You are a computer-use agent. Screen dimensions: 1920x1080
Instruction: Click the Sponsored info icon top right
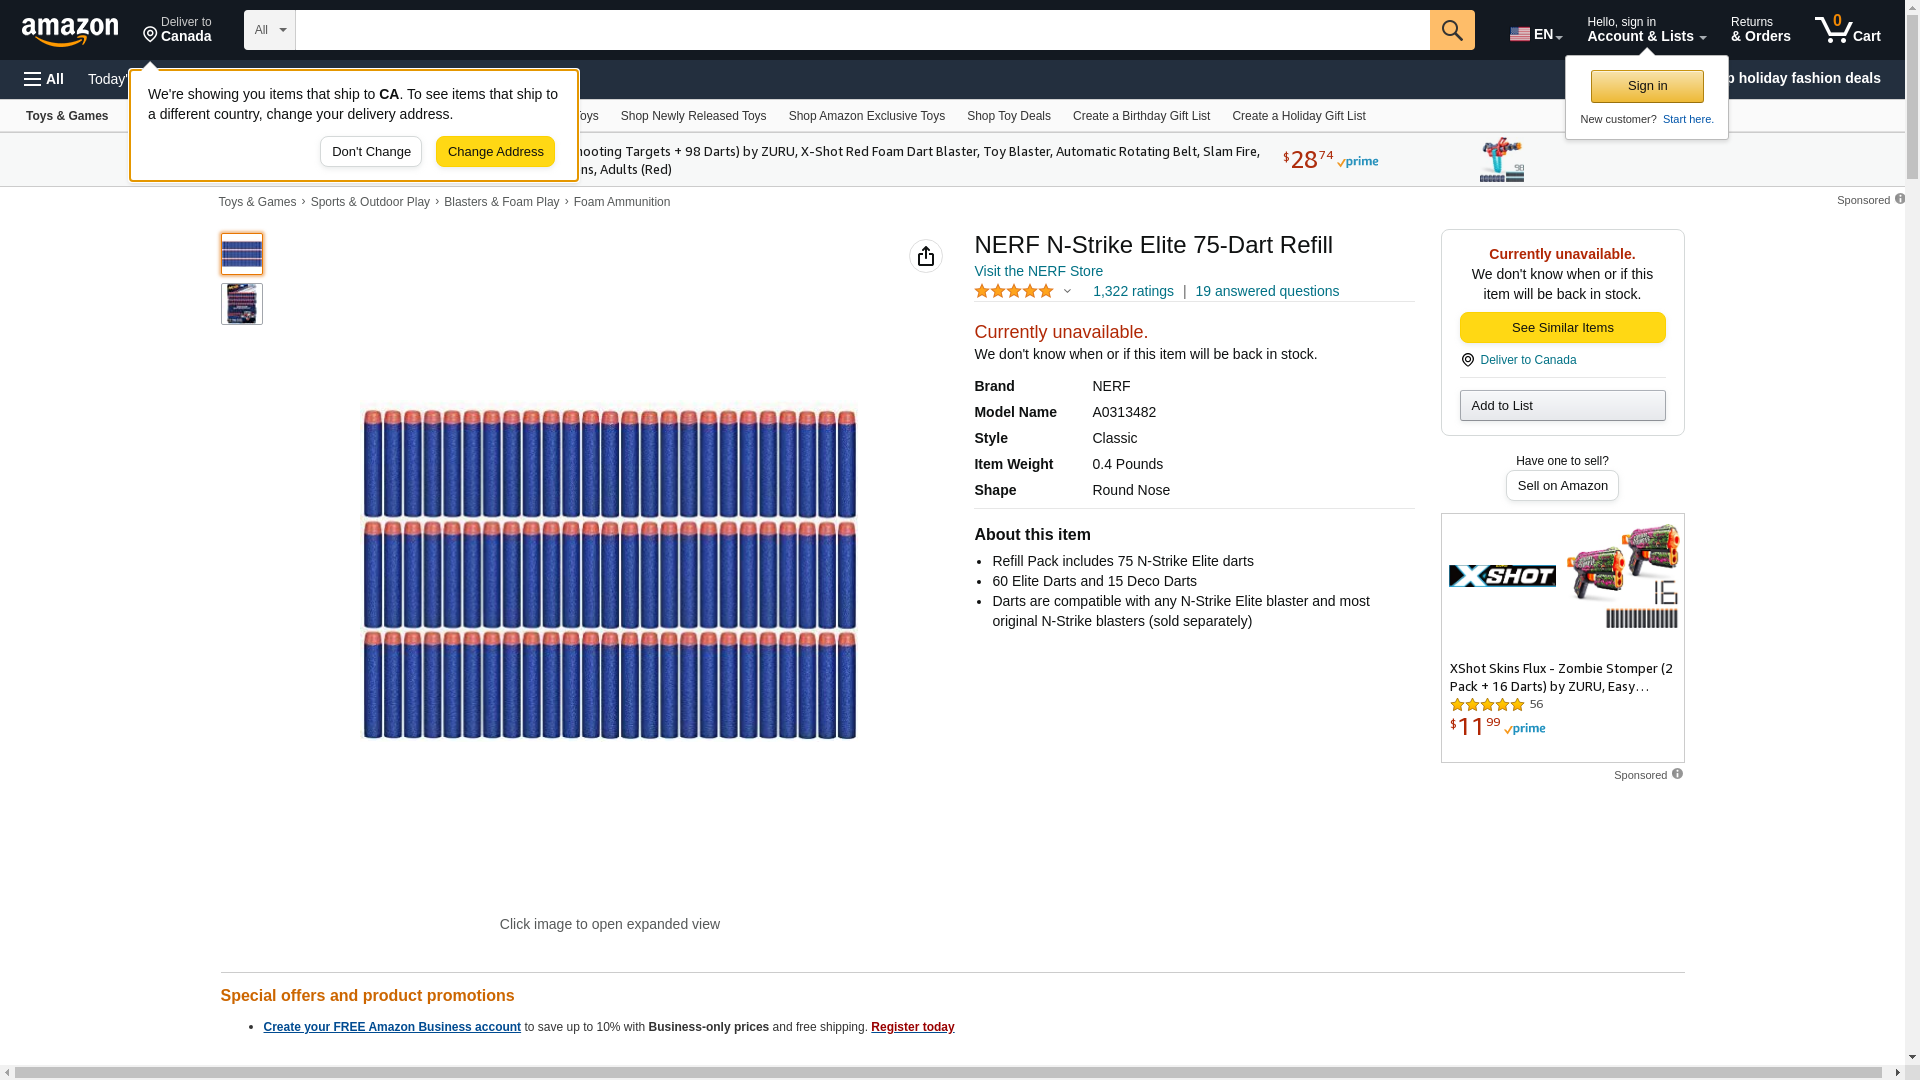1900,199
